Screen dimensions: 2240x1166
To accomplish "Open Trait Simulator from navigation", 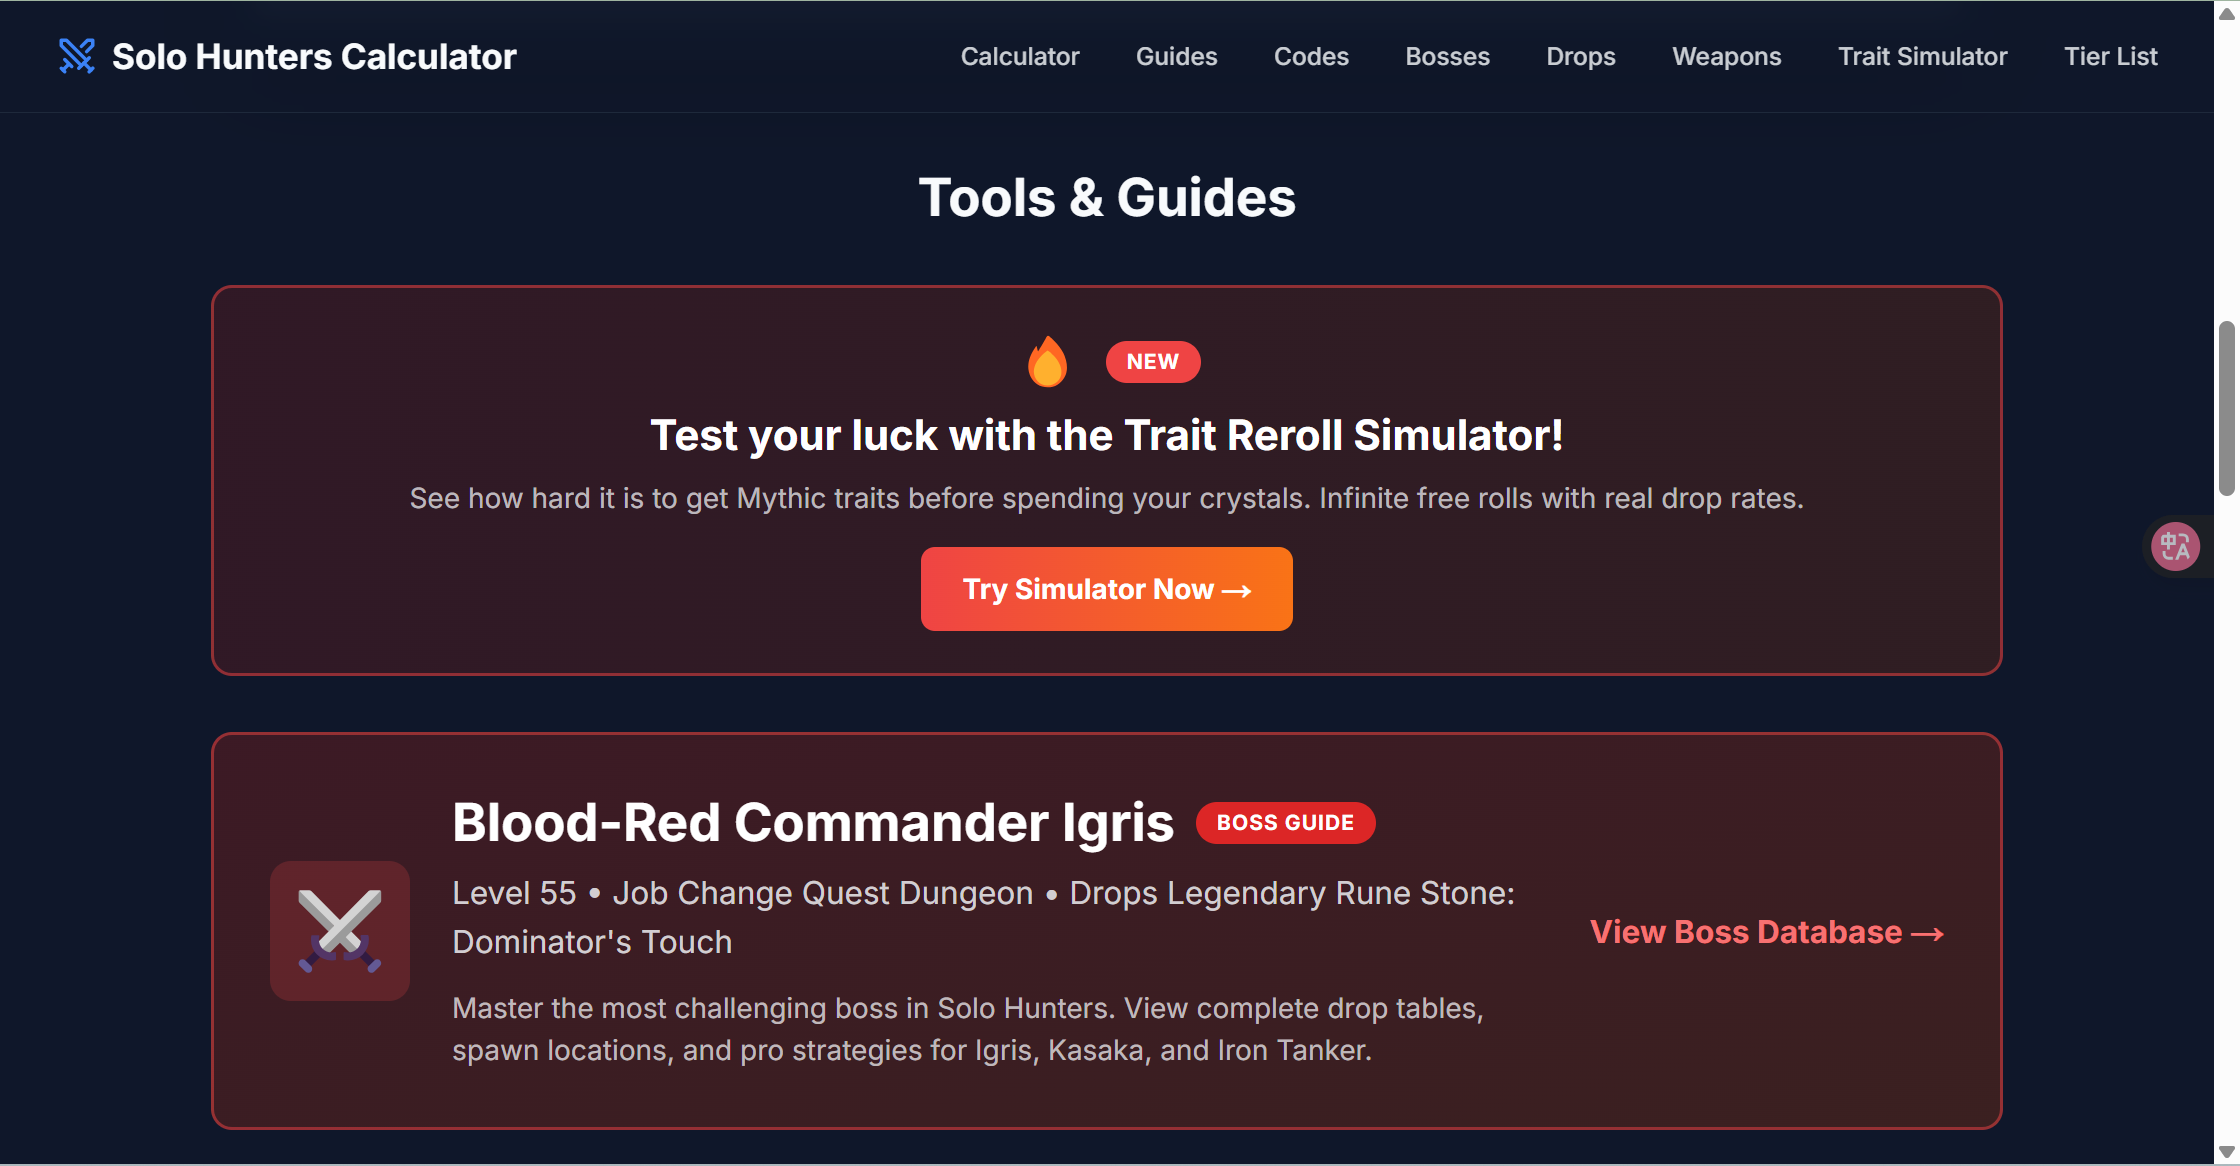I will tap(1922, 57).
